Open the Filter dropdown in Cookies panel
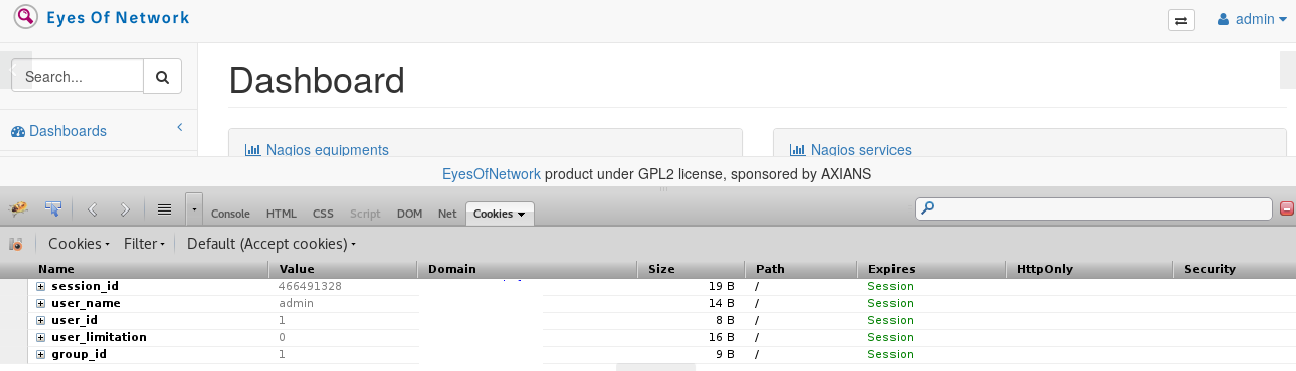 point(145,244)
